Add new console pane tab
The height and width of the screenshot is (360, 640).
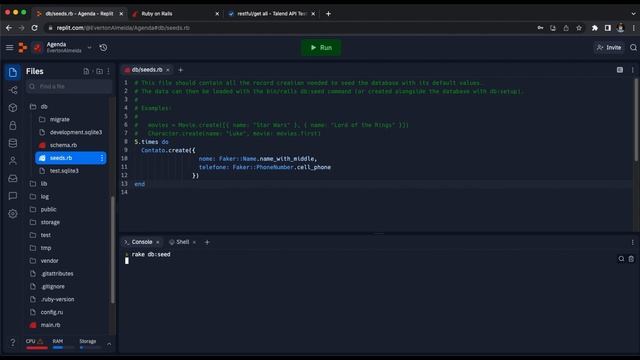[207, 242]
